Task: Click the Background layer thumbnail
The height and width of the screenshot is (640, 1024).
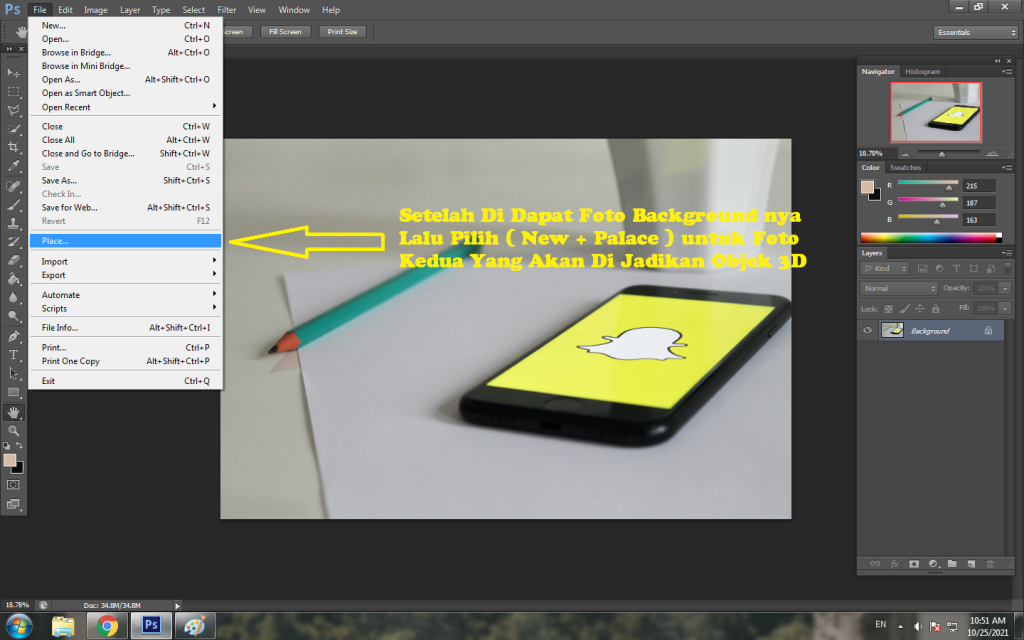Action: [x=892, y=330]
